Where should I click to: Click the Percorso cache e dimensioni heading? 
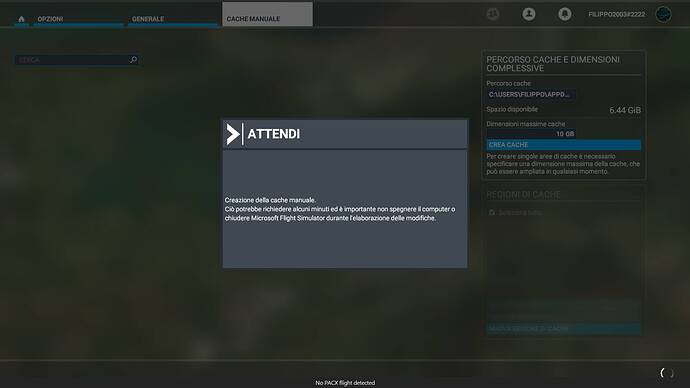(553, 64)
